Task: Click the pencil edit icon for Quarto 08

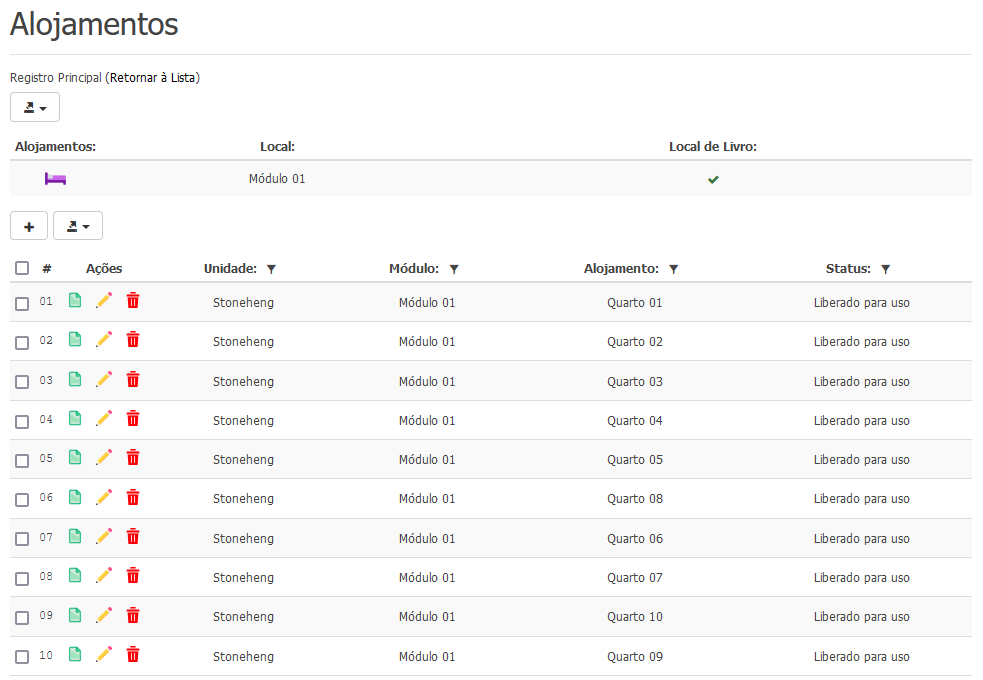Action: (x=104, y=497)
